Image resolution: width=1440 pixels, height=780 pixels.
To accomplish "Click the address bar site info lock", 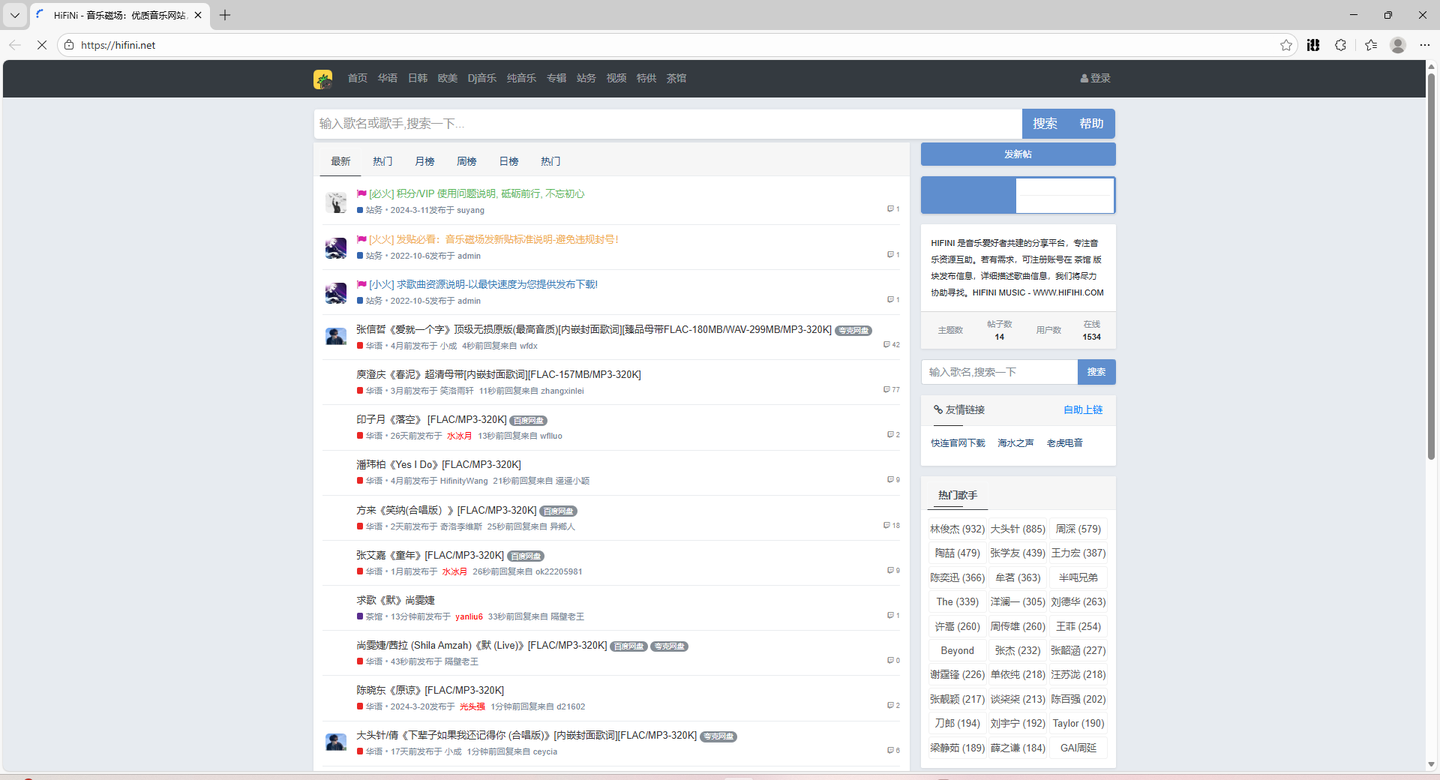I will coord(69,45).
